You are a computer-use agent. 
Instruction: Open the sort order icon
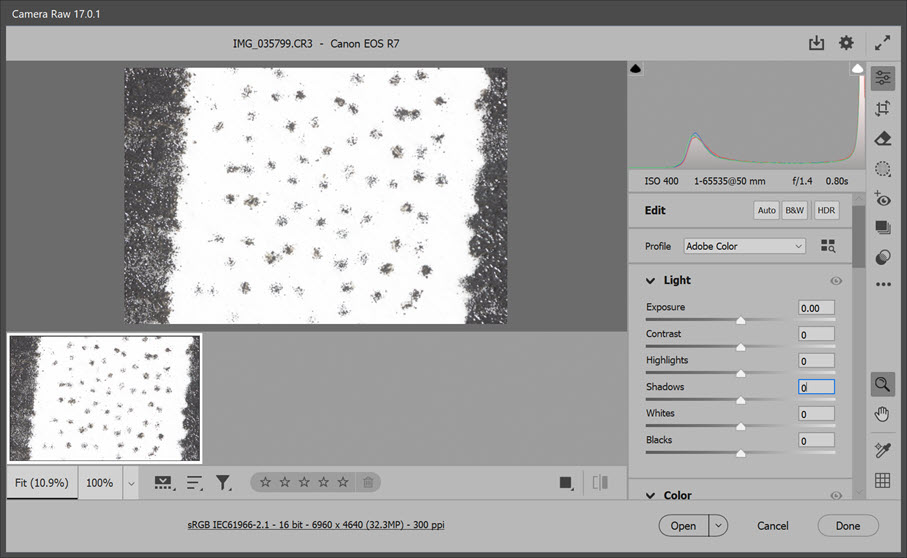(x=195, y=483)
